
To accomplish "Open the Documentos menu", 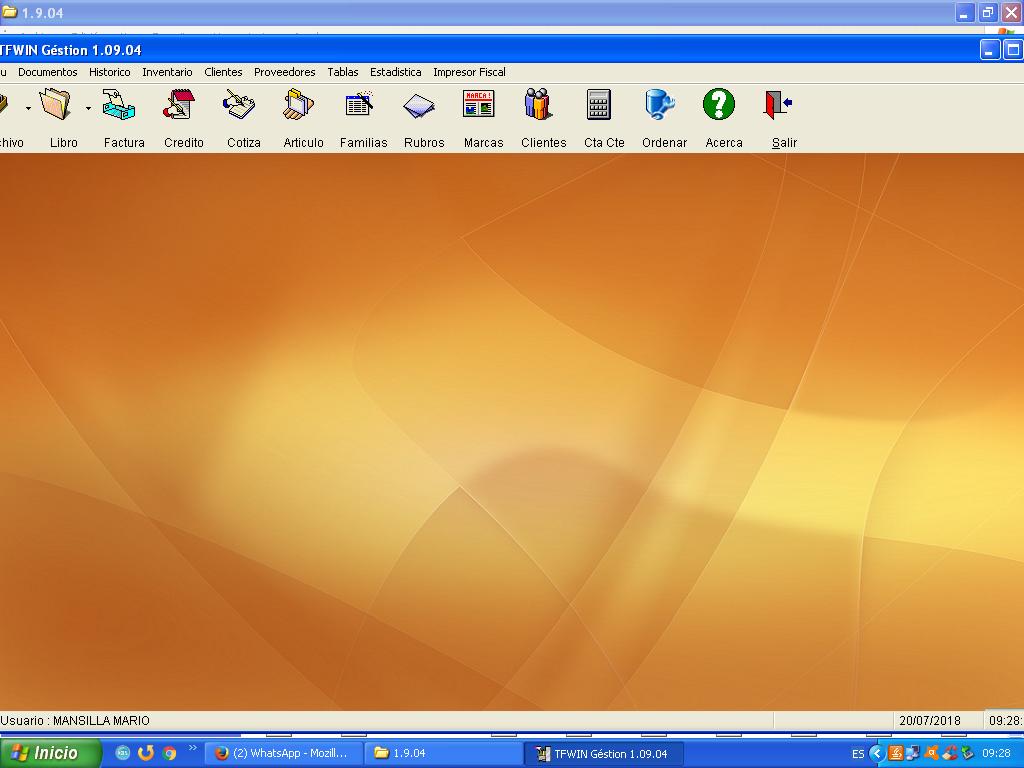I will tap(47, 72).
